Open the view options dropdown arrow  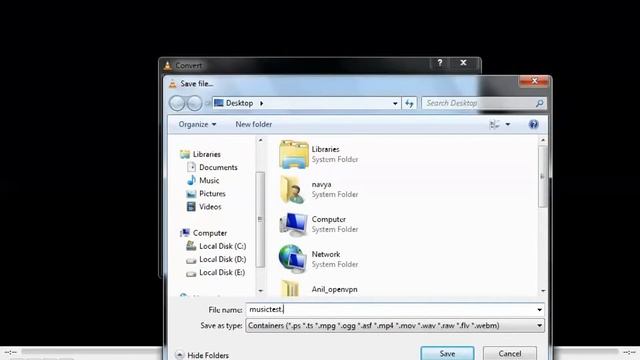pyautogui.click(x=508, y=124)
